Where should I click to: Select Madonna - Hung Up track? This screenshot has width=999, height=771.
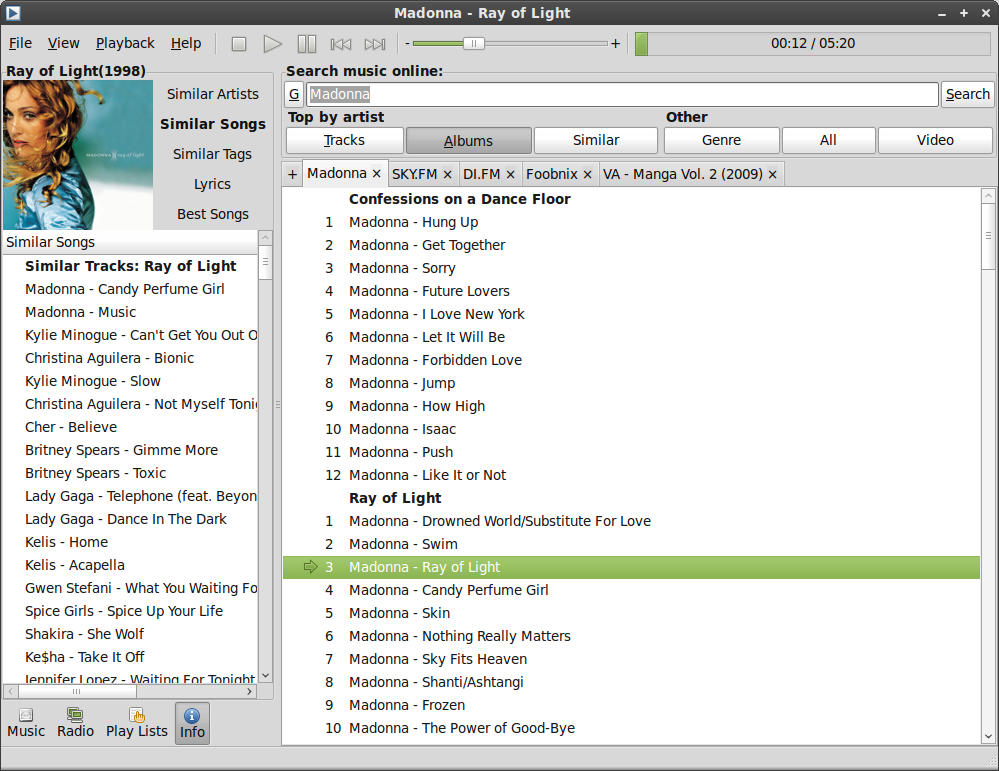click(631, 222)
